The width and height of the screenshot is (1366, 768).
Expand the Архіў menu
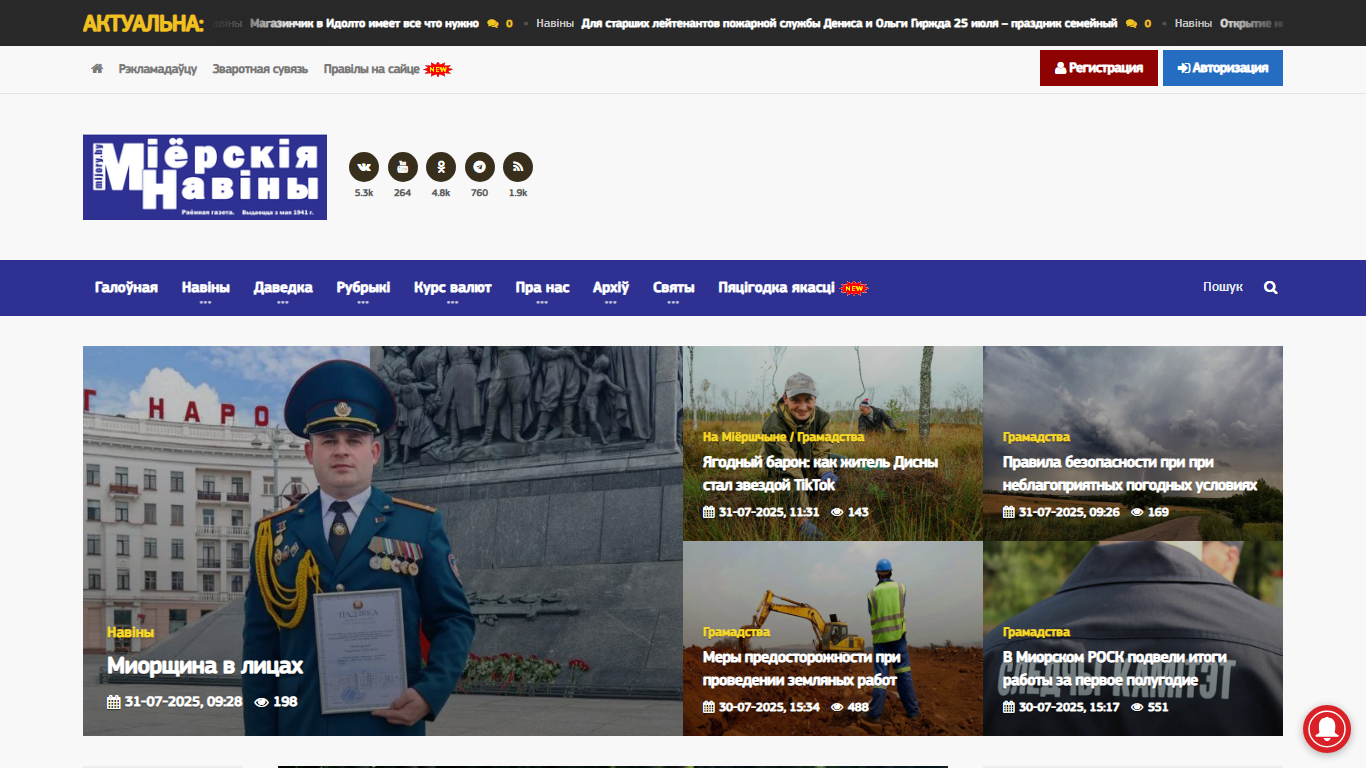611,287
